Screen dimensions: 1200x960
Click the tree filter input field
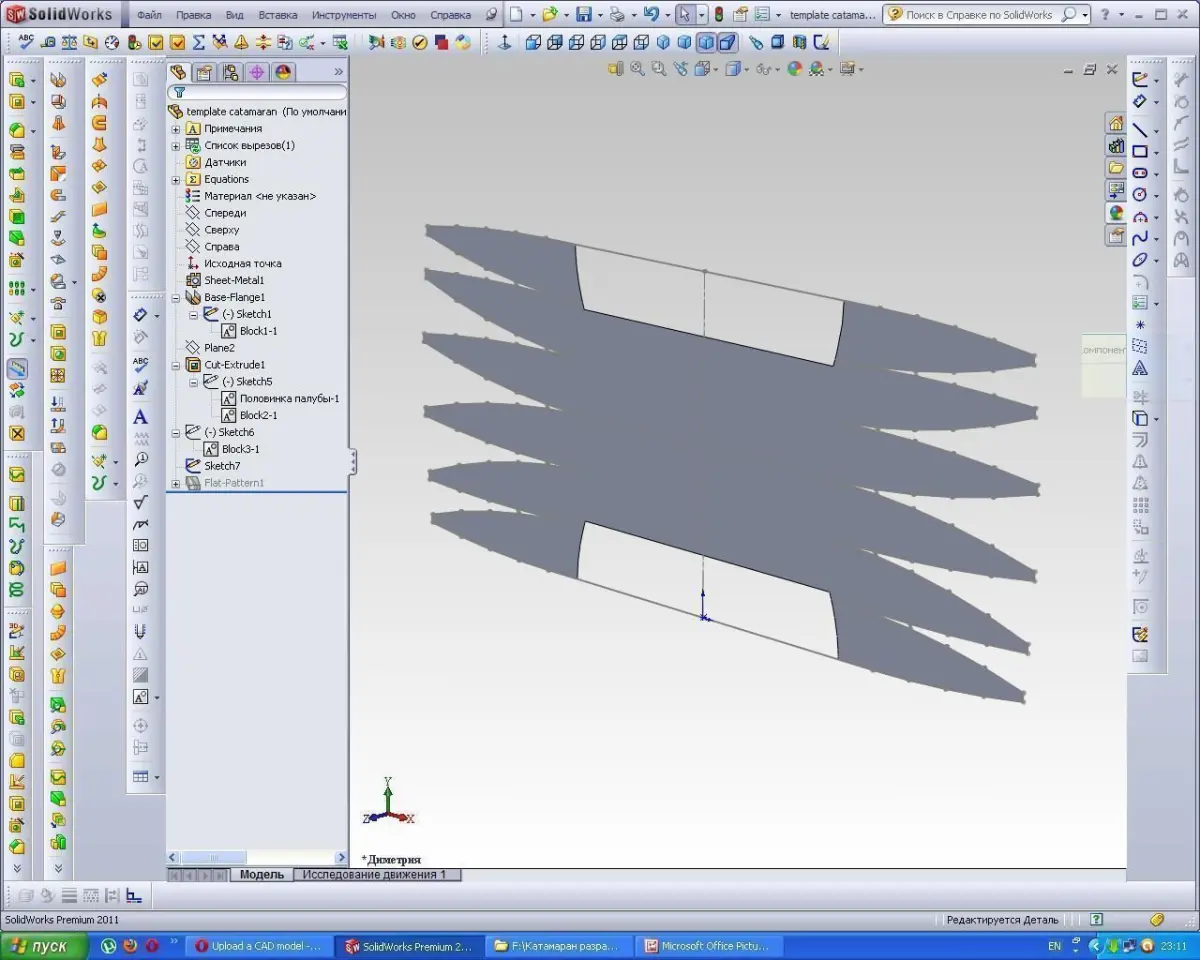coord(258,92)
